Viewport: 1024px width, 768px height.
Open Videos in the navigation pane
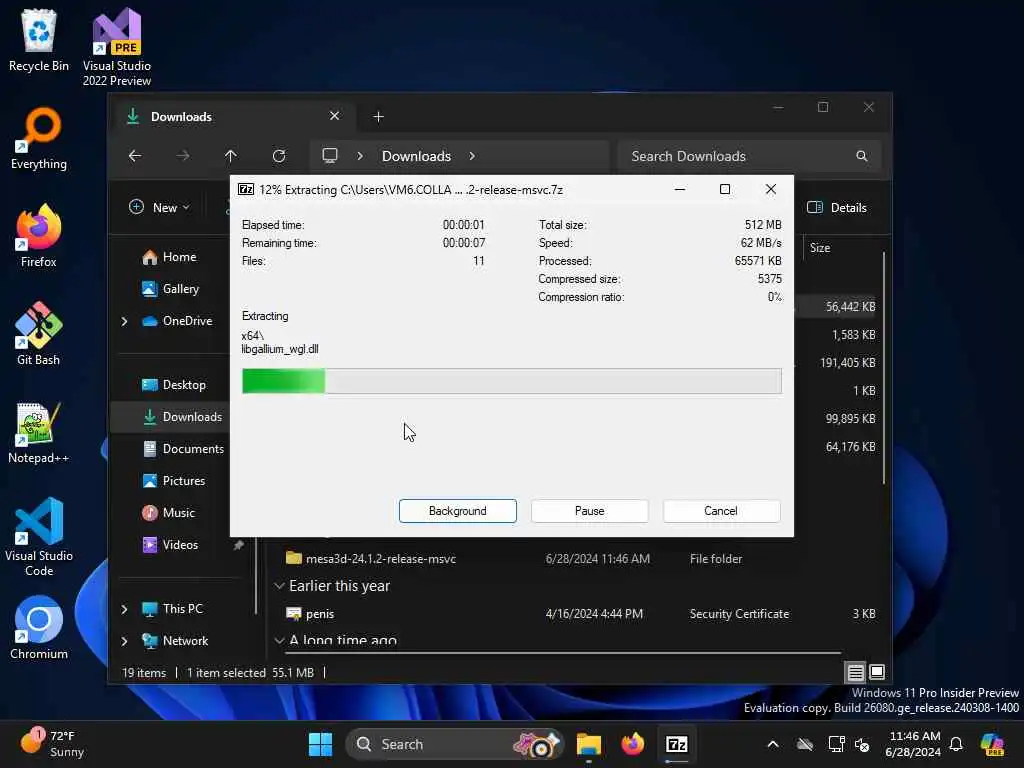170,545
